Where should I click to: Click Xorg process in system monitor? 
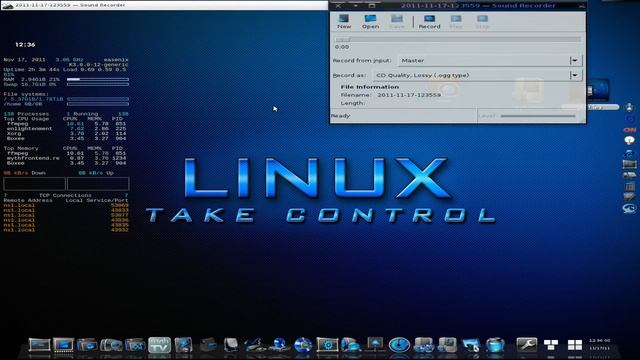14,133
